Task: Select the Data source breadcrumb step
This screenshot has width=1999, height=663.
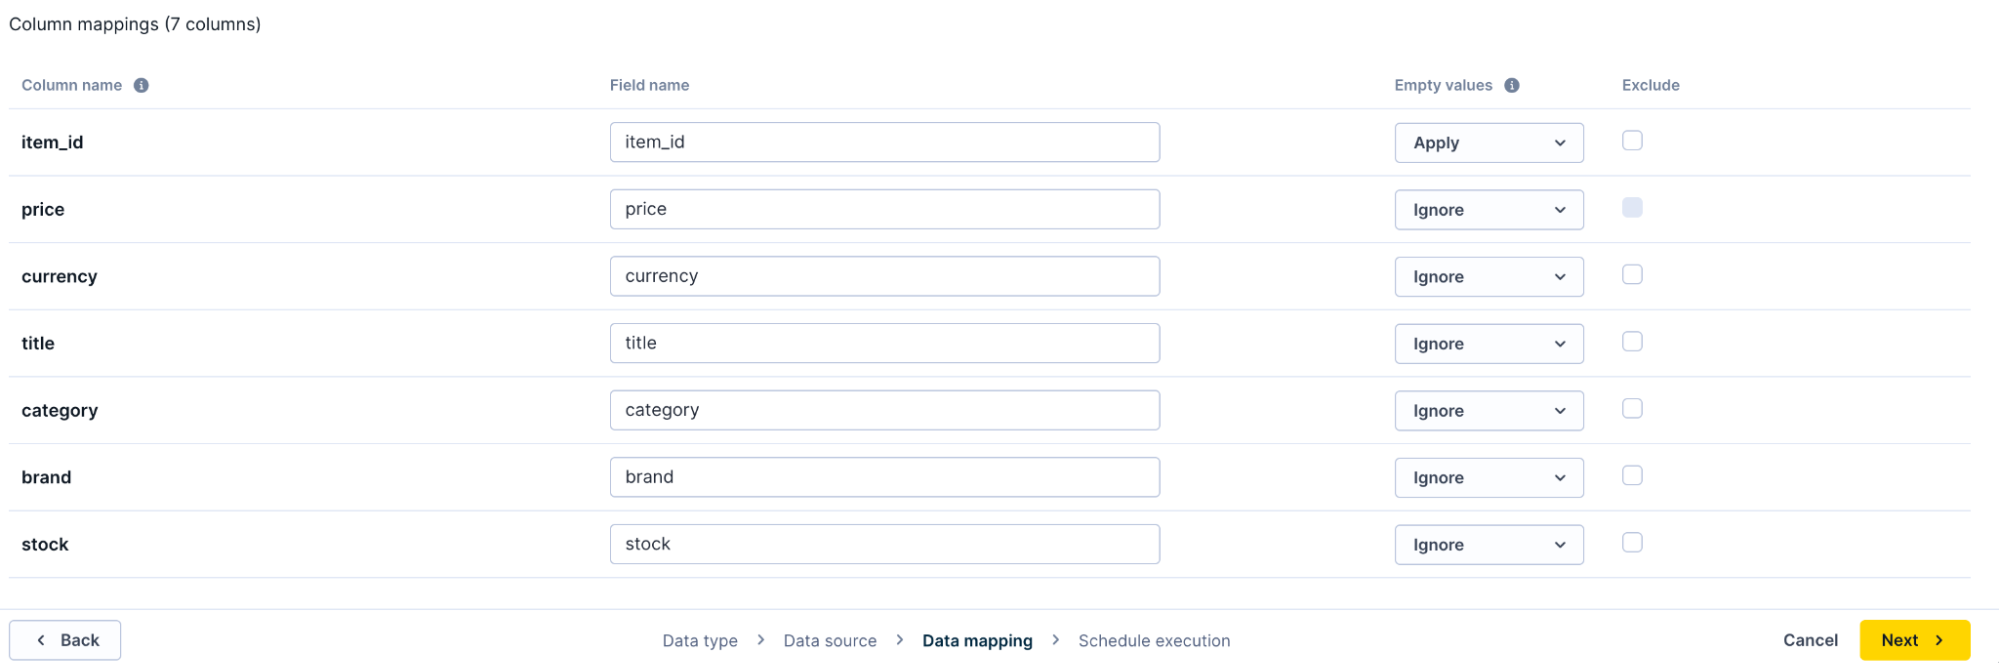Action: point(830,640)
